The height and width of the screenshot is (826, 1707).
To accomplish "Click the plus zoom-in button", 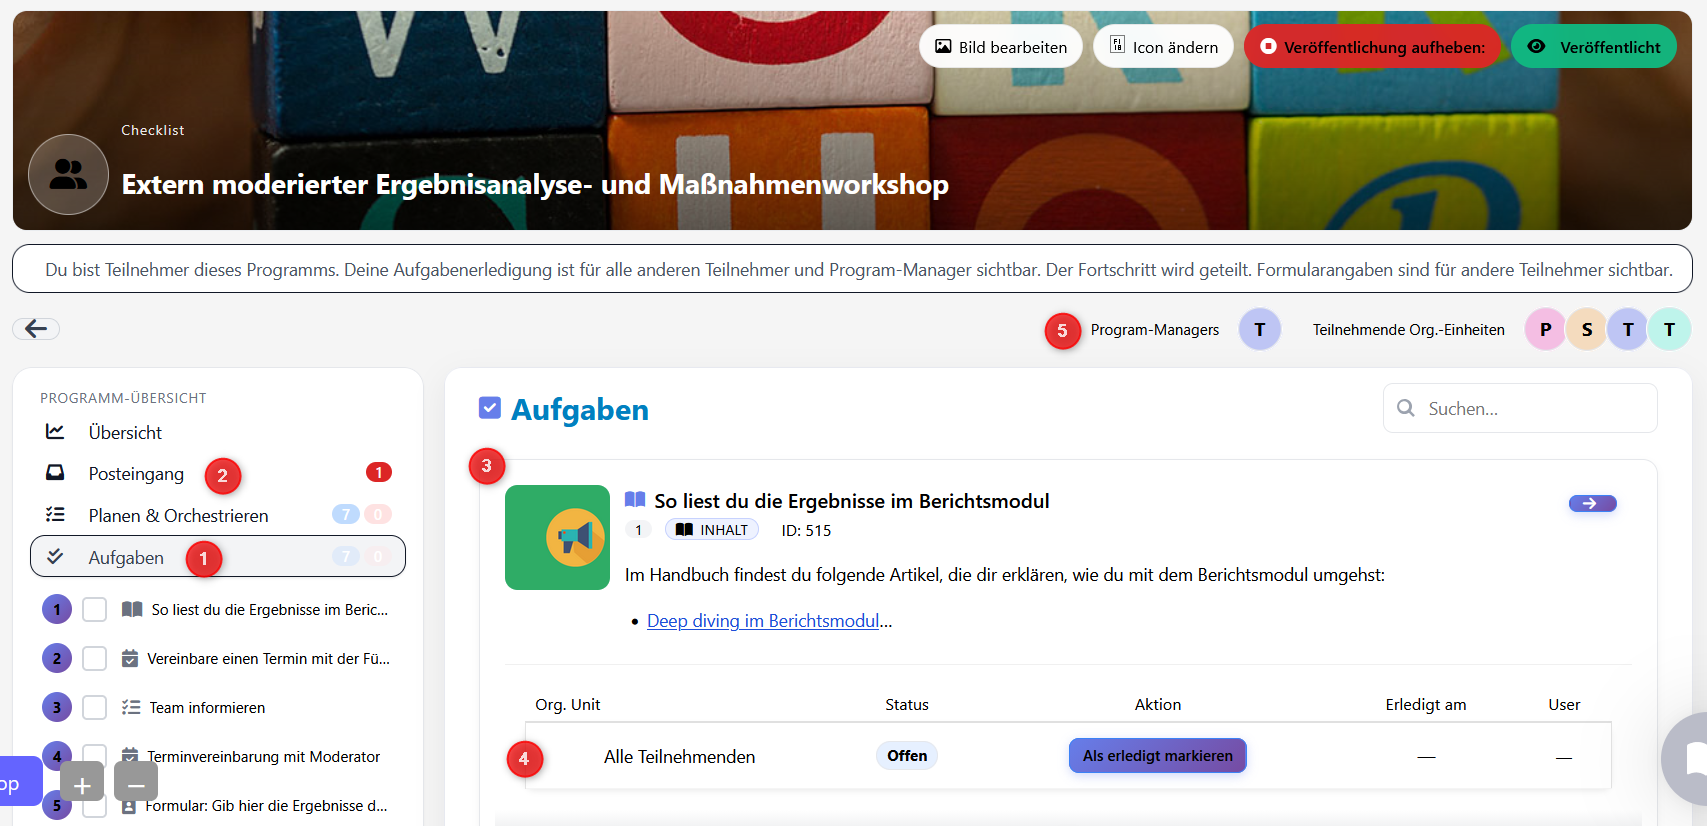I will point(82,785).
